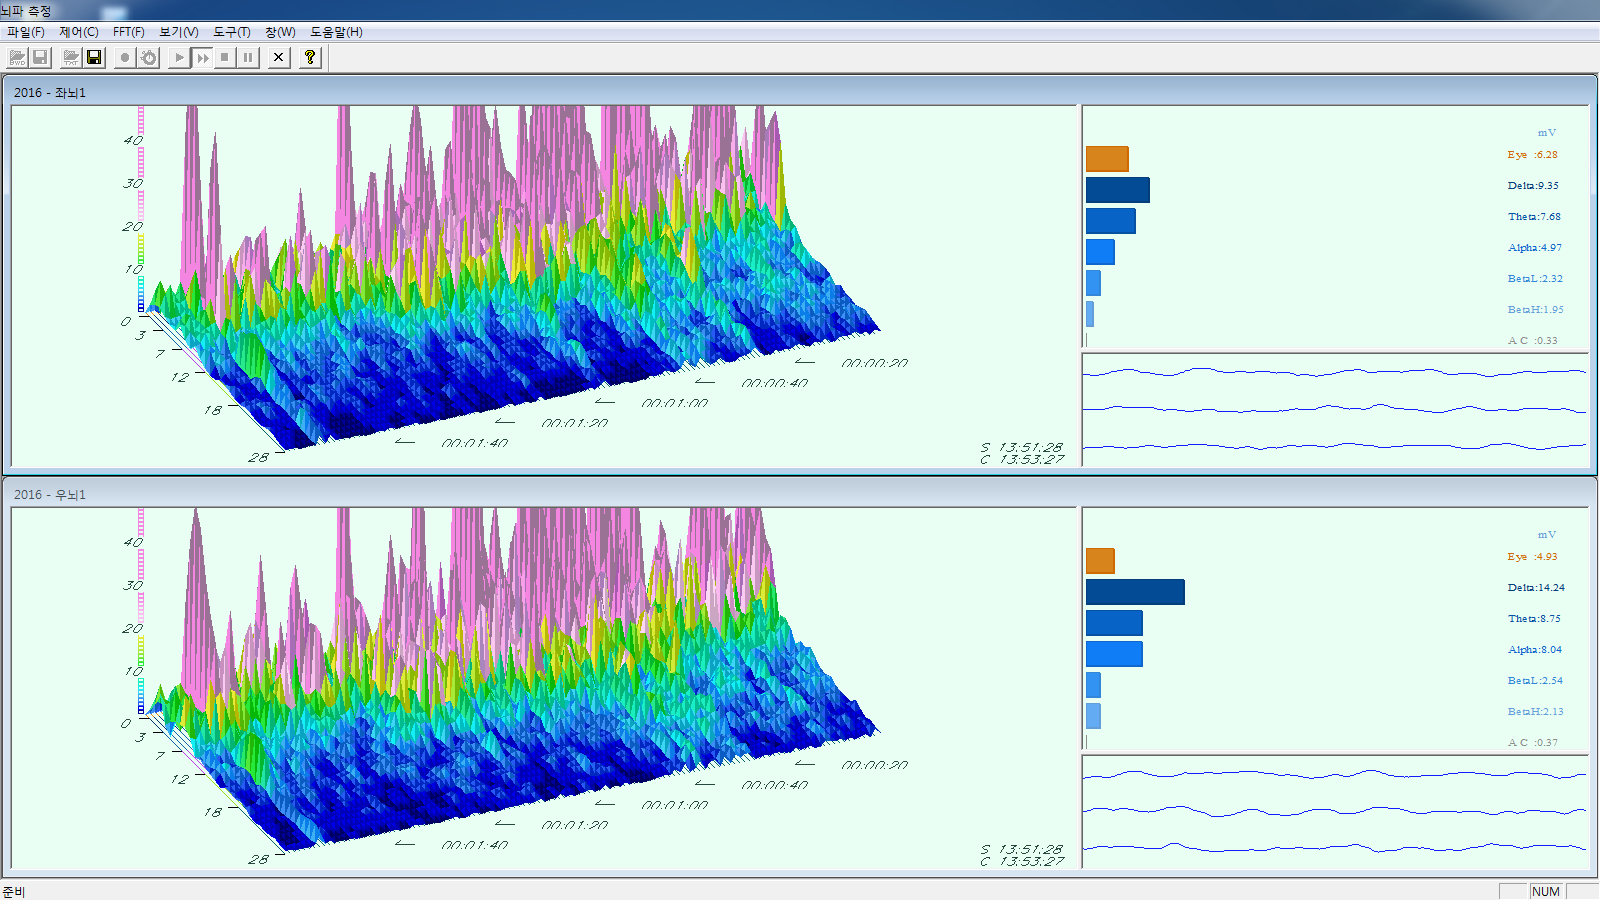Open the 도움말(H) help menu

pos(336,32)
